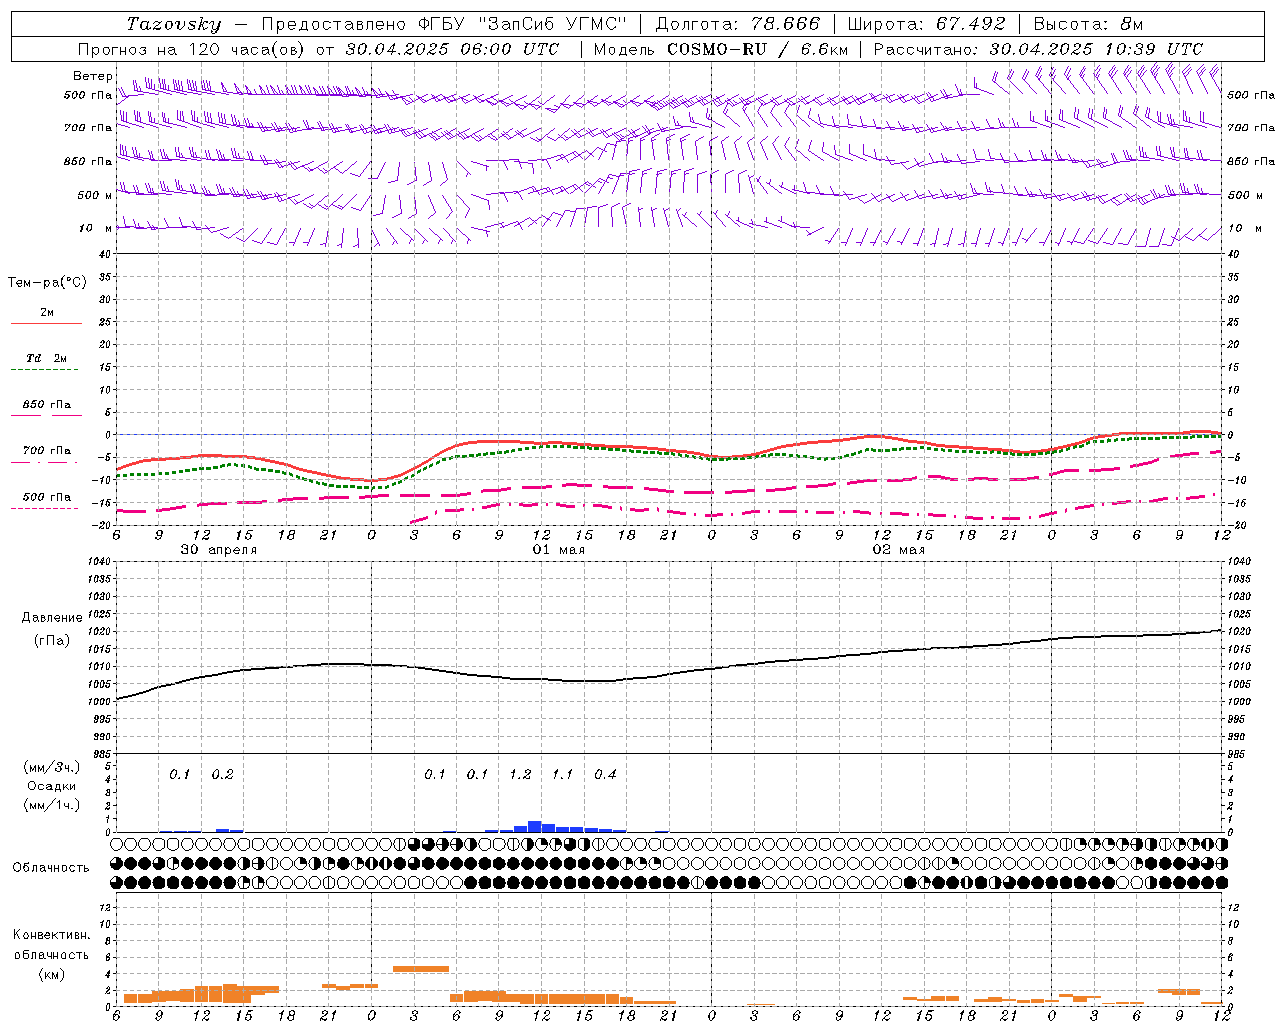Screen dimensions: 1280x1024
Task: Click the "500 м" wind level label on the left
Action: pyautogui.click(x=95, y=195)
